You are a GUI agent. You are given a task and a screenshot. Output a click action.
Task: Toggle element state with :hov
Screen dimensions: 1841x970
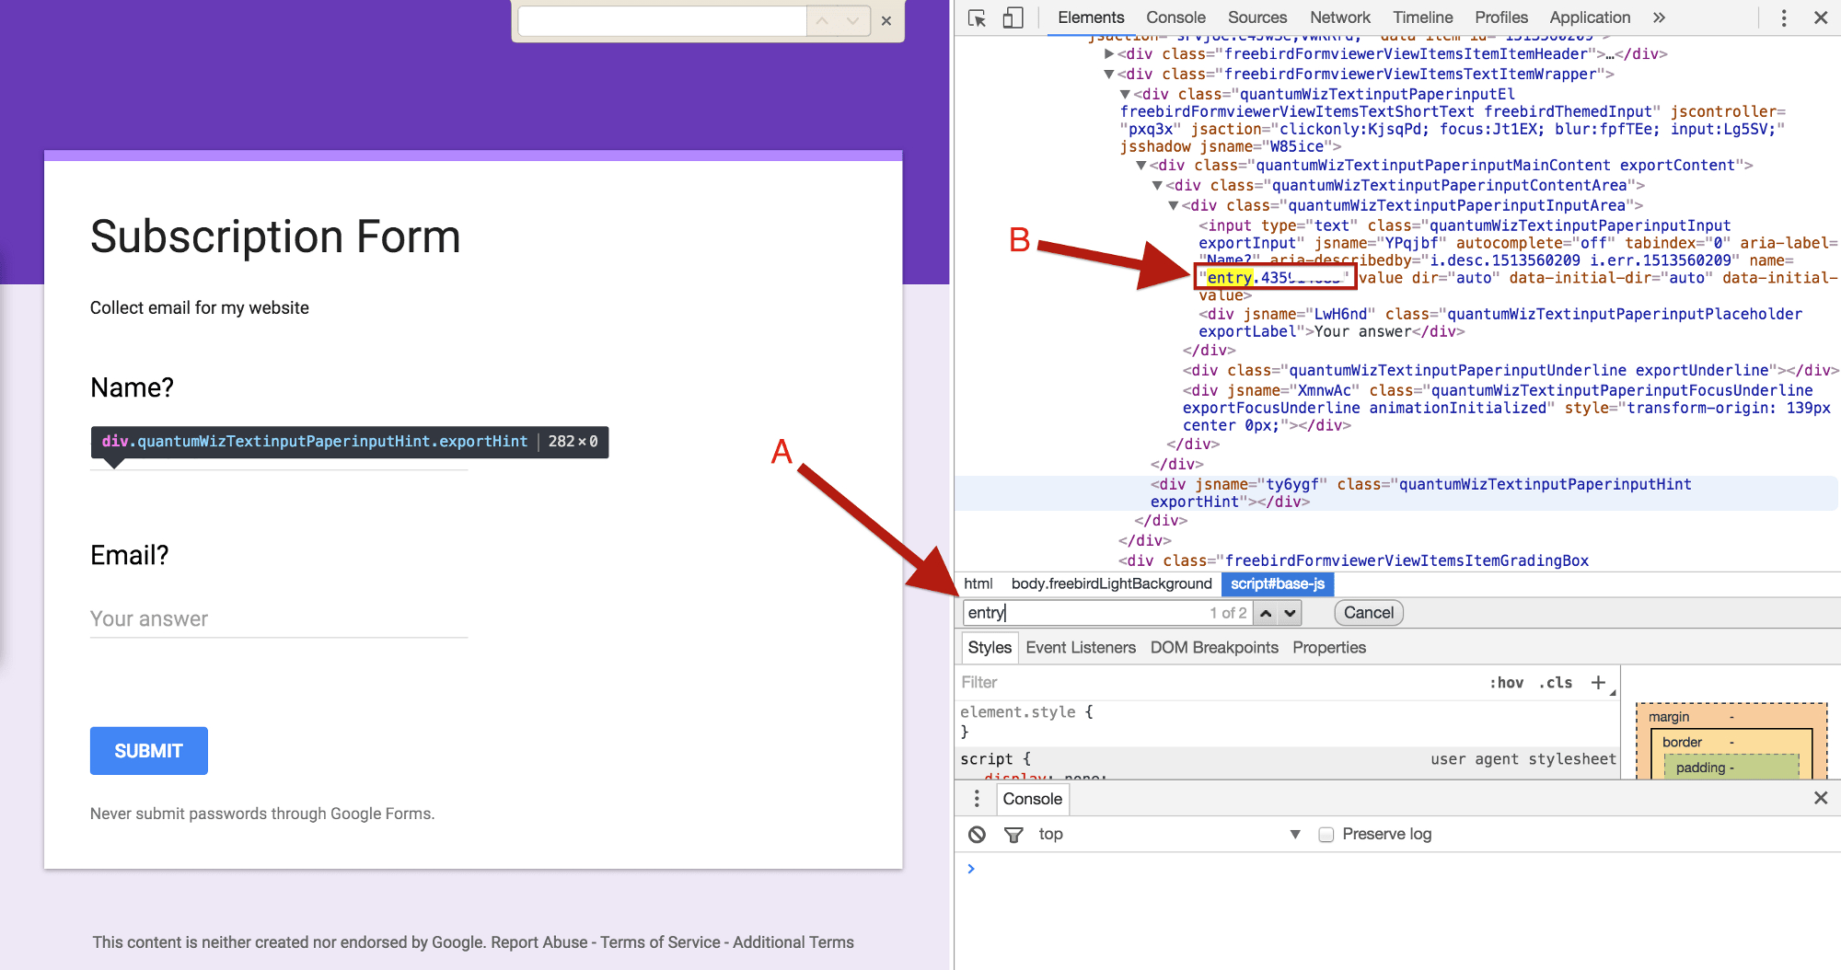1506,683
